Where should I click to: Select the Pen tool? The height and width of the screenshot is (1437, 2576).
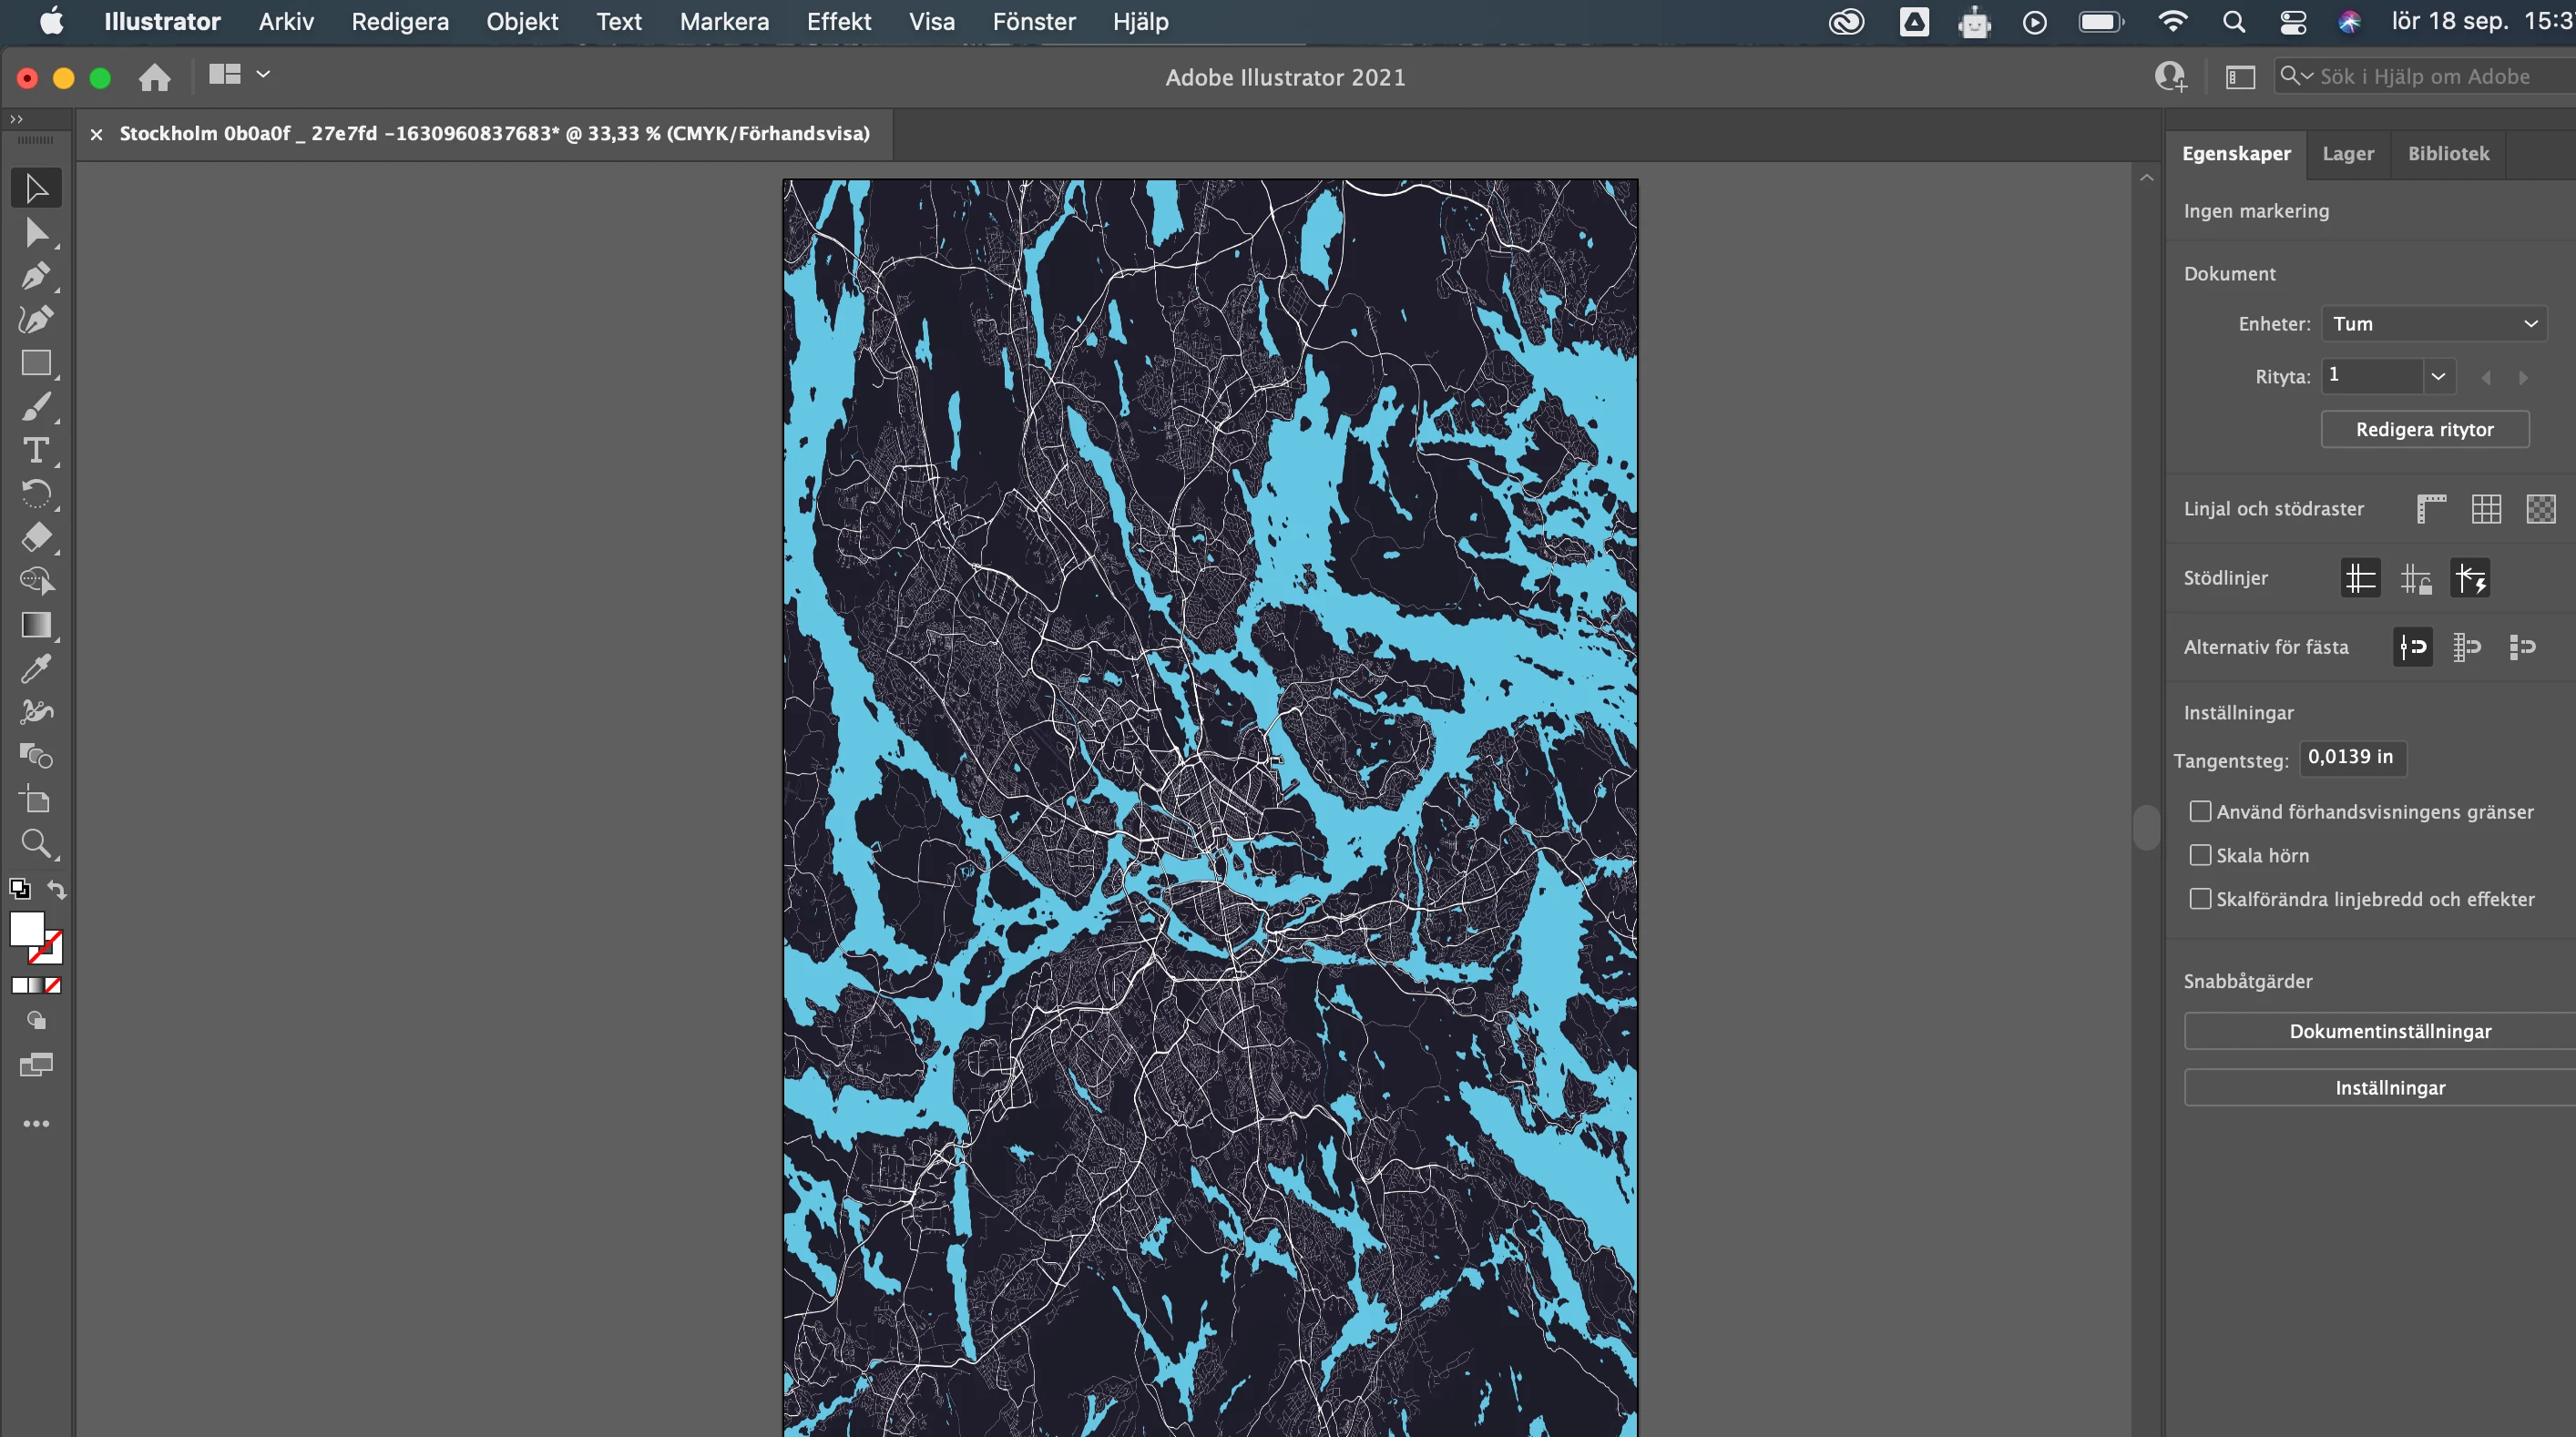36,275
